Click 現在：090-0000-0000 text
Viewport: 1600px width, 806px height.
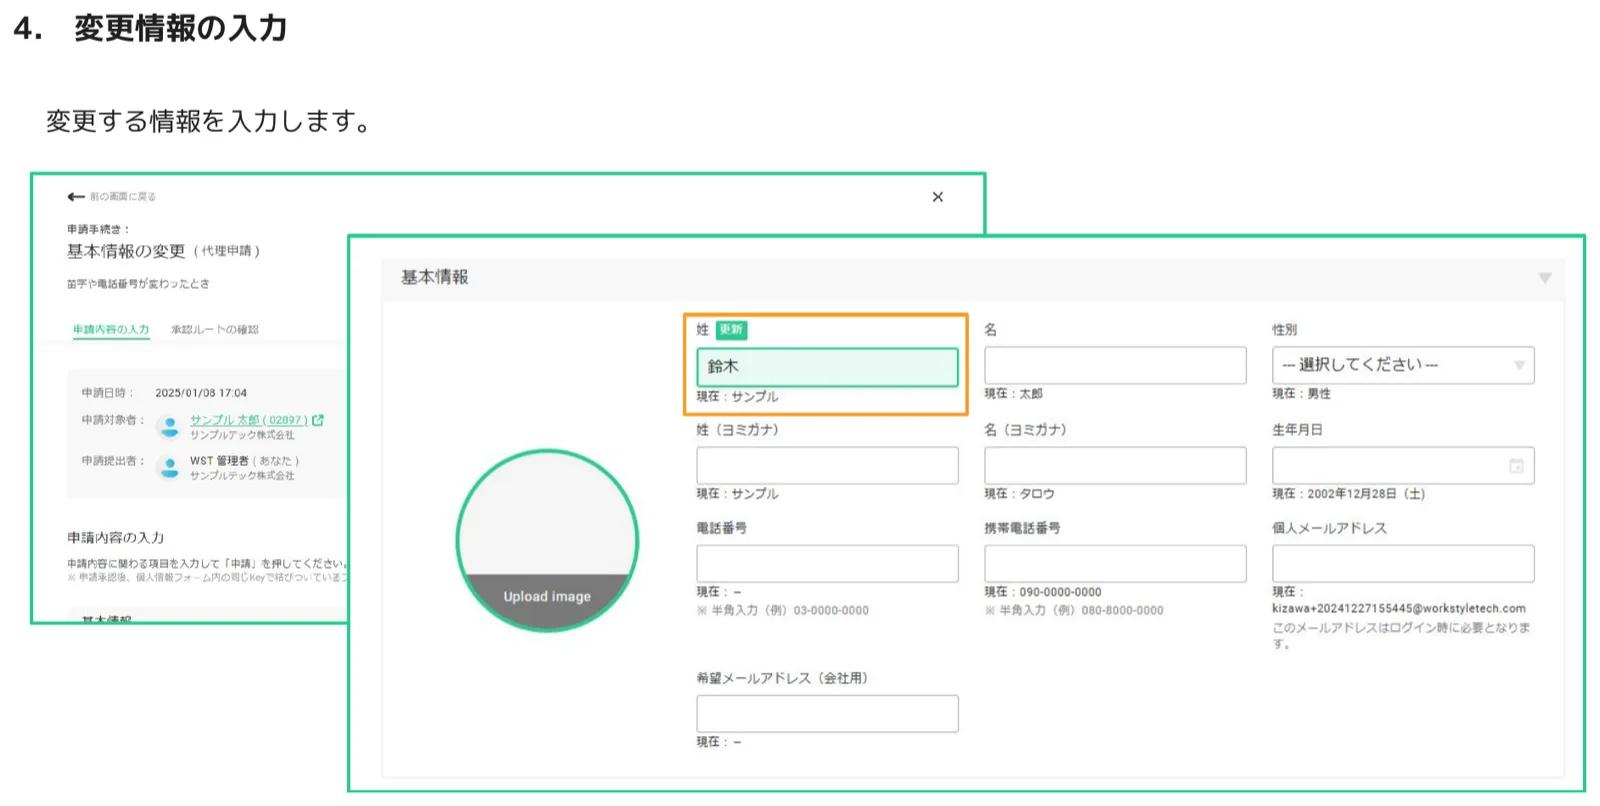click(x=1043, y=592)
